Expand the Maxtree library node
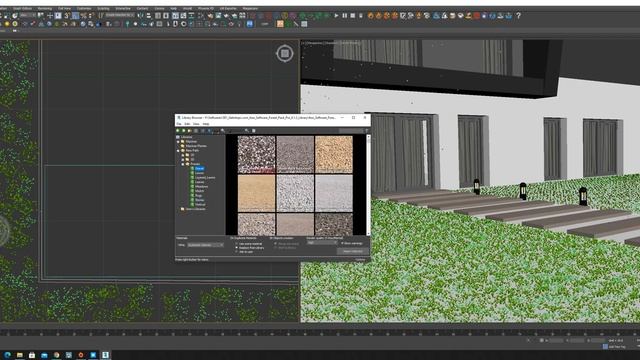This screenshot has width=640, height=360. coord(178,141)
